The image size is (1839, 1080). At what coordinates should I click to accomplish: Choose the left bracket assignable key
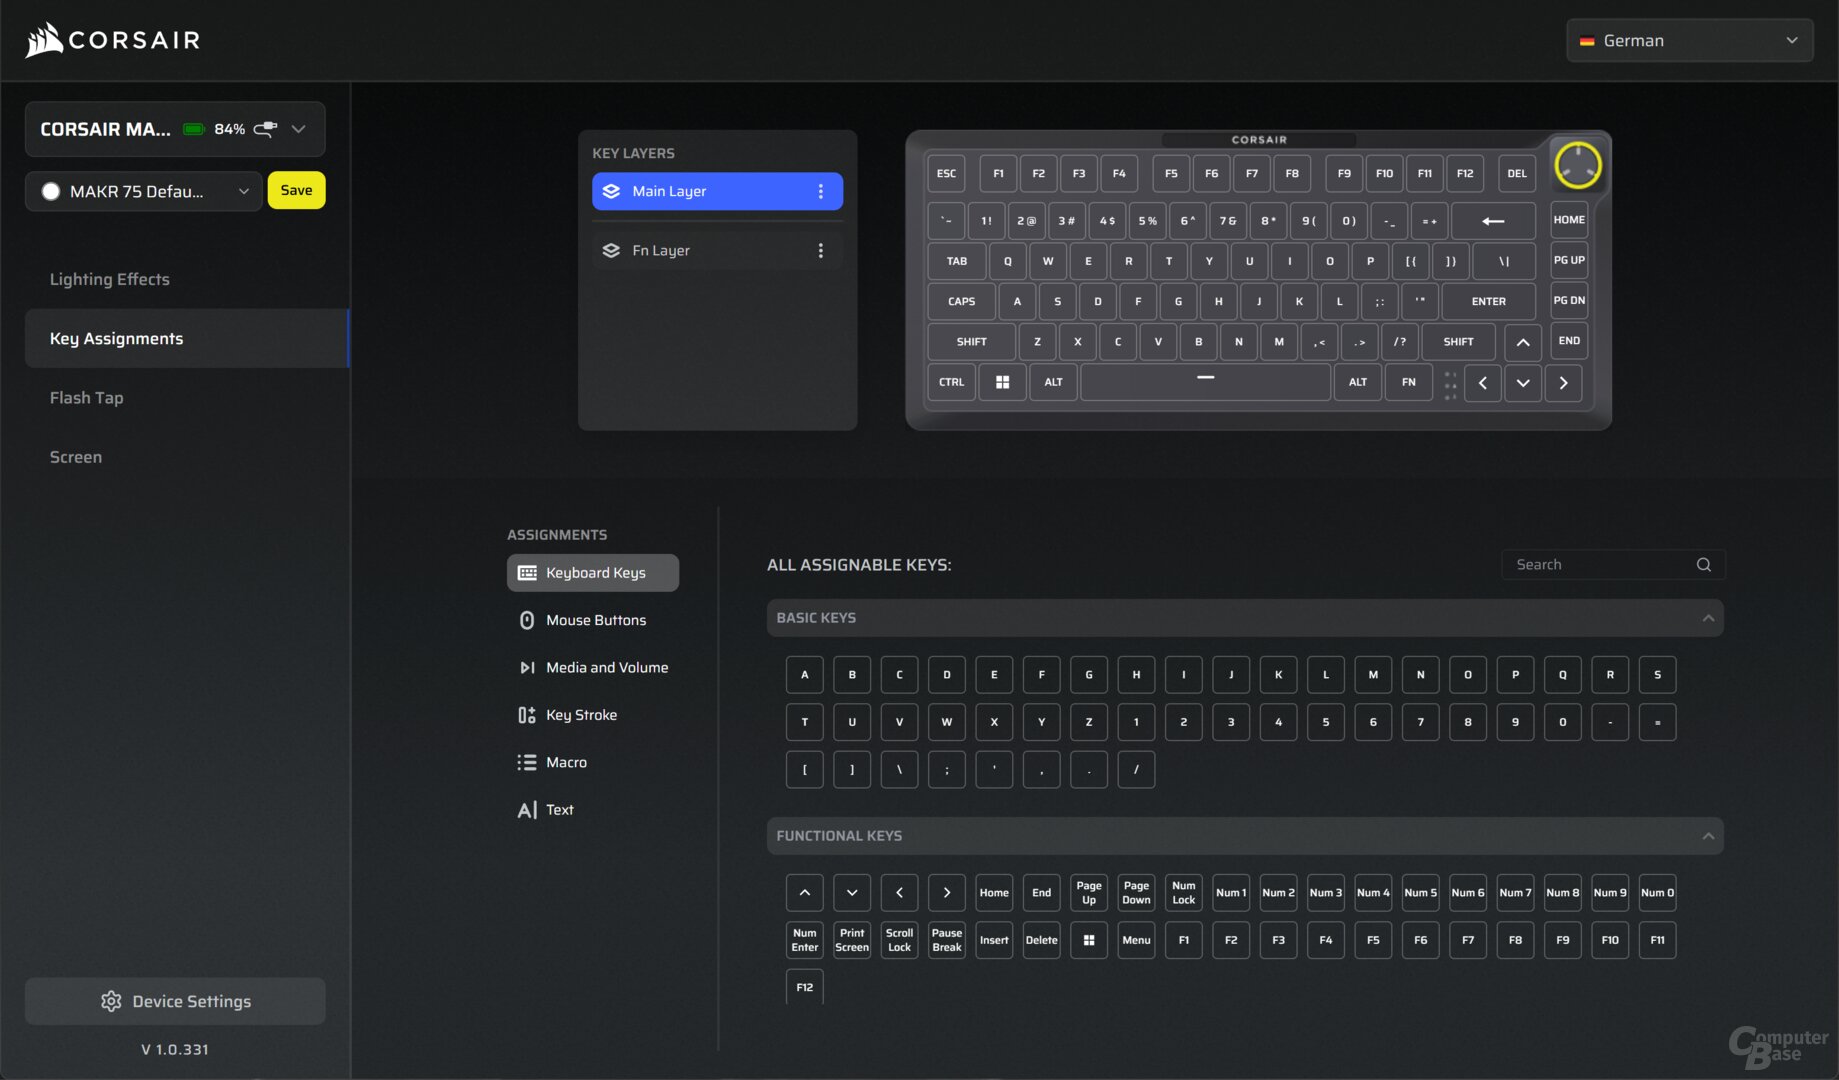pyautogui.click(x=805, y=770)
